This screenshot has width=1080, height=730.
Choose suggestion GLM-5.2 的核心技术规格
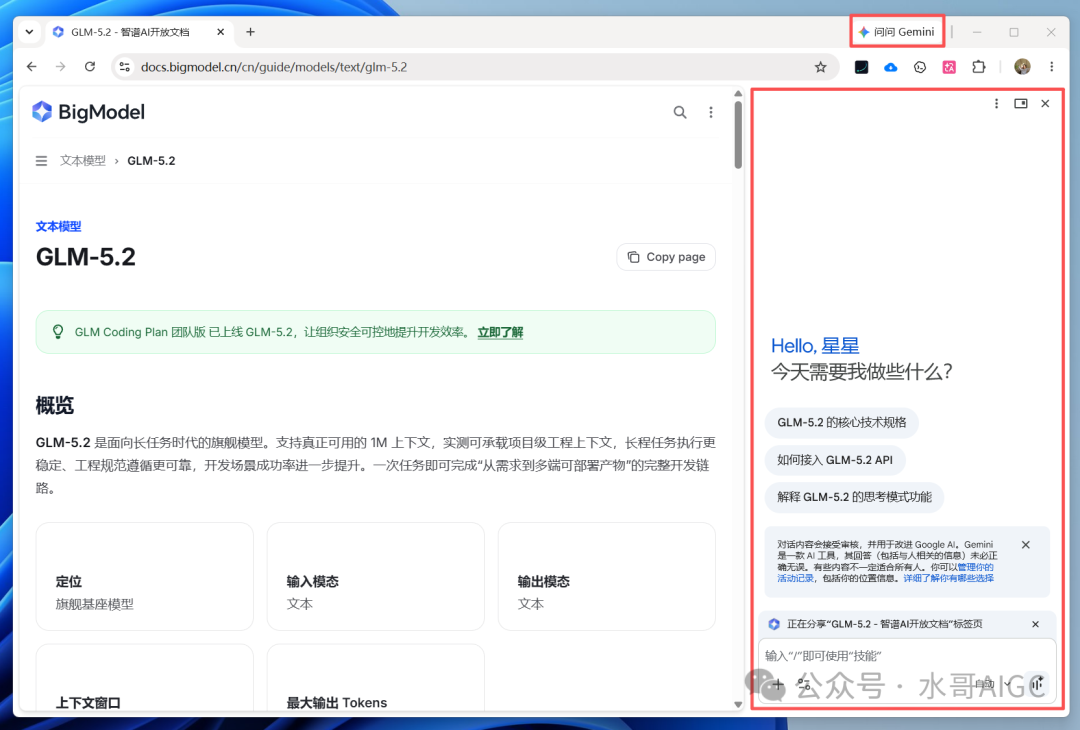coord(842,422)
